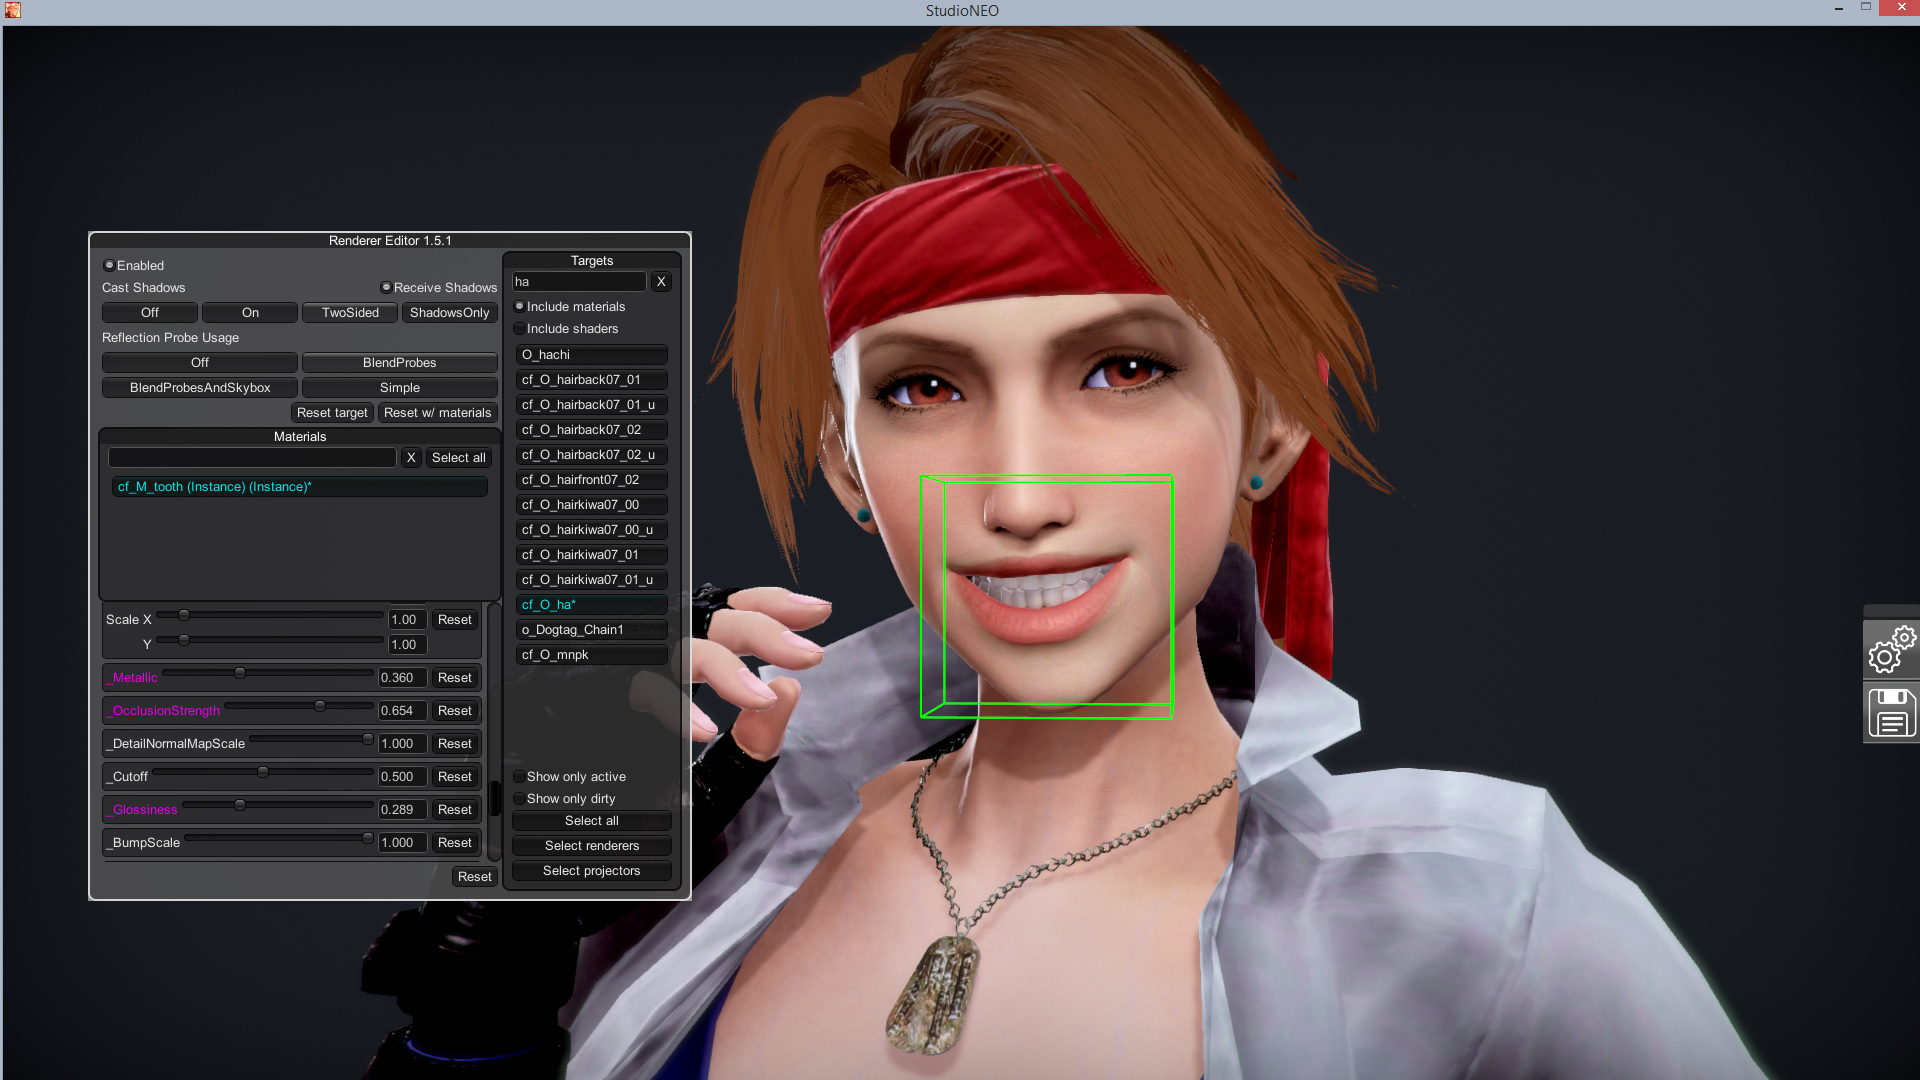The image size is (1920, 1080).
Task: Select the O_hachi target
Action: [592, 354]
